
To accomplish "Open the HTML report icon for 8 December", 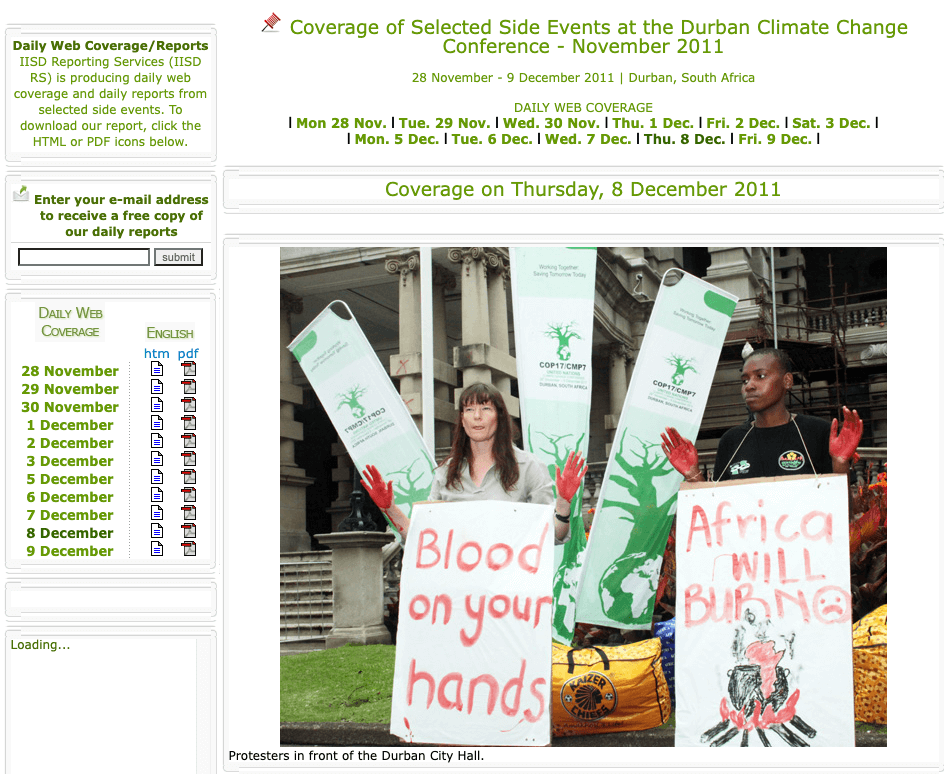I will coord(157,531).
